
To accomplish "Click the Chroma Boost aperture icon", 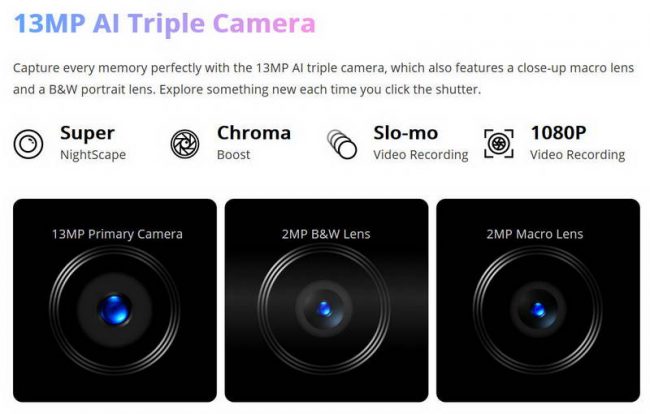I will [185, 144].
